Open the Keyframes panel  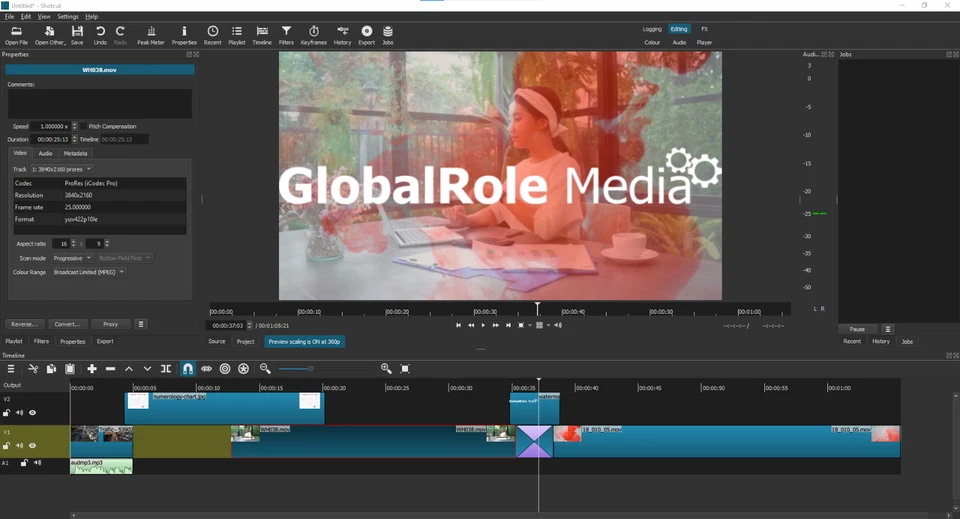[313, 35]
